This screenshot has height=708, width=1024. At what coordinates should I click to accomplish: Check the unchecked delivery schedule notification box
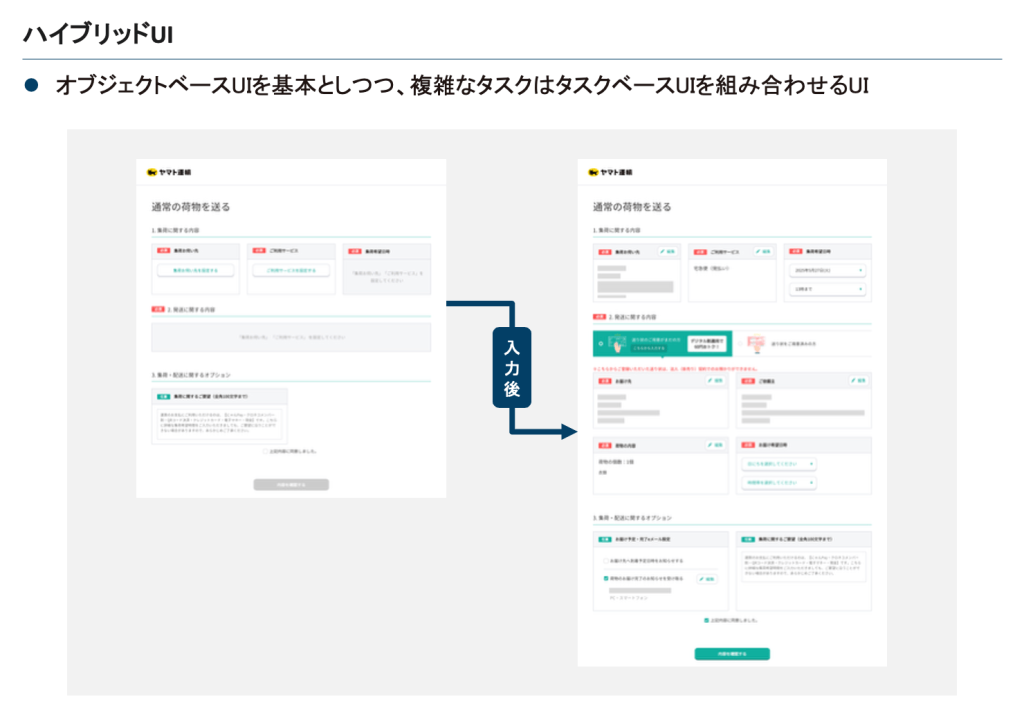coord(605,561)
